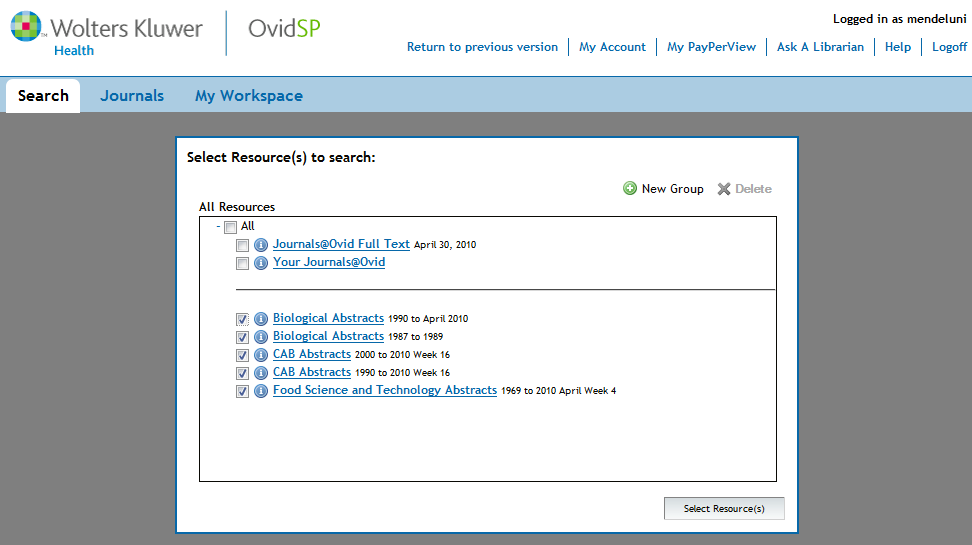Click 'All Resources' heading text
Screen dimensions: 972x545
coord(237,206)
